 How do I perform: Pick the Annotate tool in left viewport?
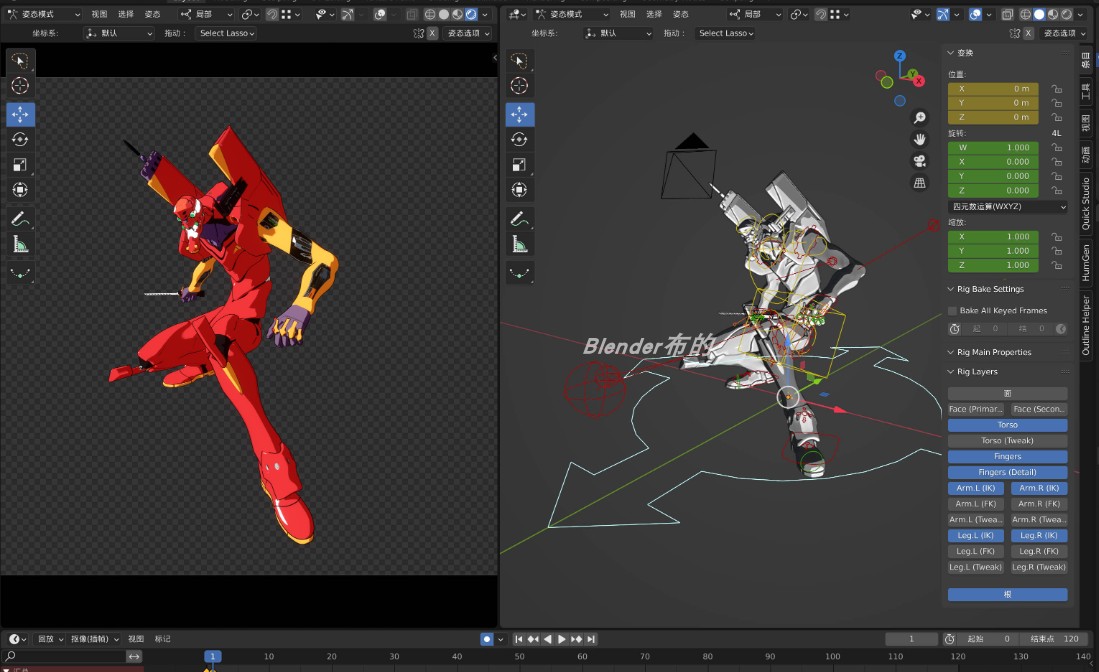20,219
